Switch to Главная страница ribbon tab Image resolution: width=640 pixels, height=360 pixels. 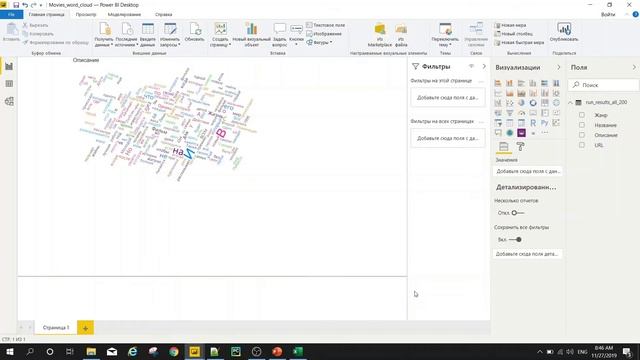47,14
